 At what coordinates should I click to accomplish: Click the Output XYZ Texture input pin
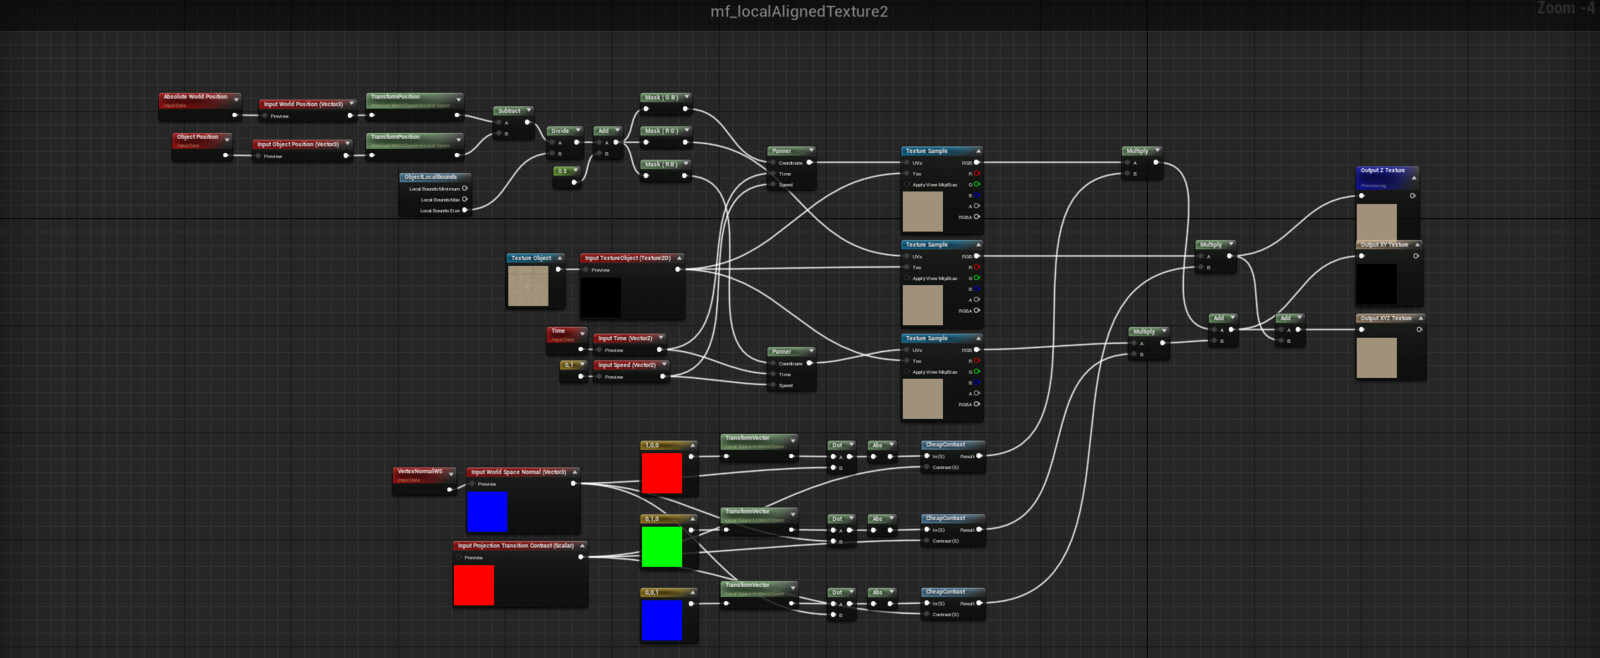pyautogui.click(x=1361, y=329)
